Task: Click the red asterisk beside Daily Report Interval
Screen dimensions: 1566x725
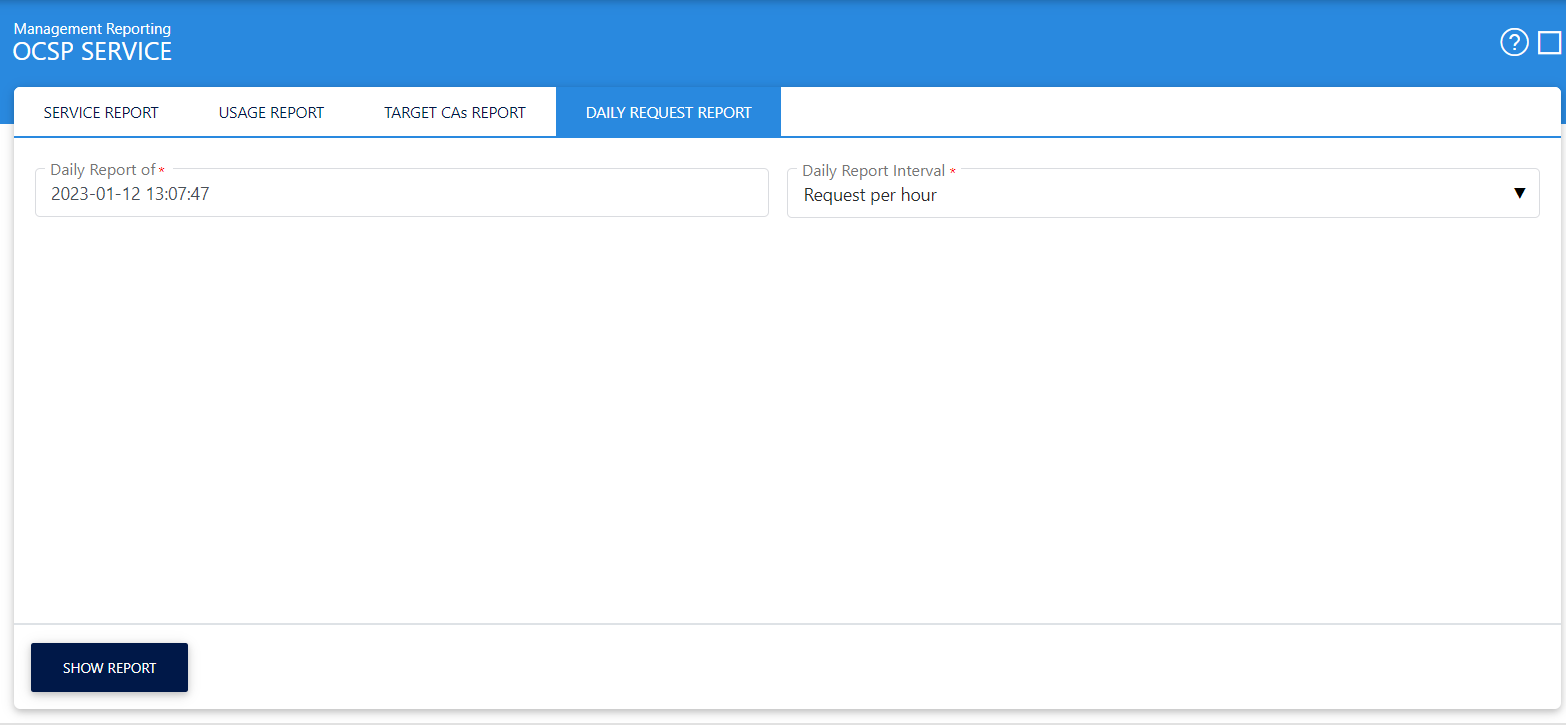Action: (x=952, y=172)
